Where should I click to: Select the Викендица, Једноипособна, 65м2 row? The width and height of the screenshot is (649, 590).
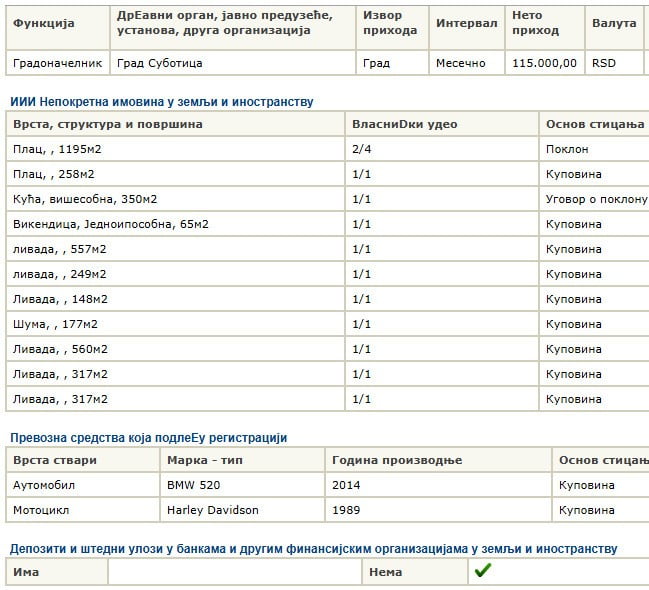point(327,224)
